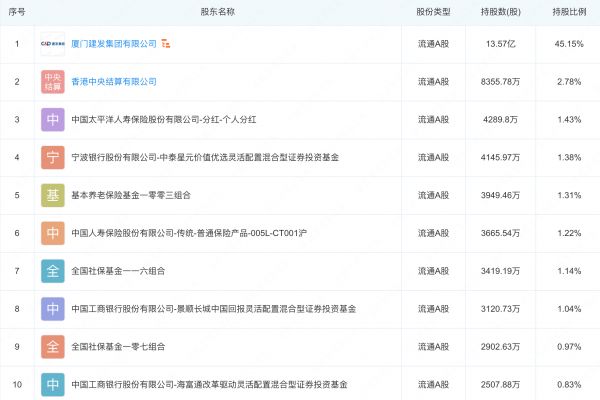Click the teal 中 icon in row 10
The height and width of the screenshot is (400, 600).
pos(53,384)
